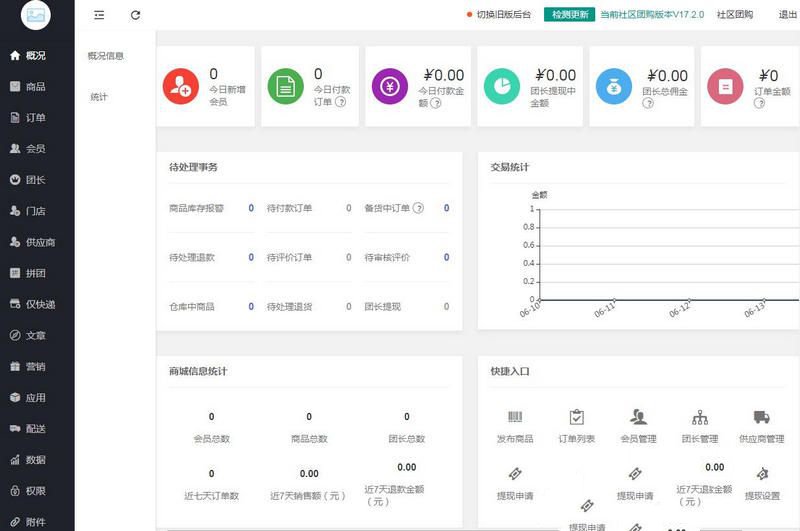
Task: Click the pink 订单金额 icon
Action: click(x=725, y=86)
